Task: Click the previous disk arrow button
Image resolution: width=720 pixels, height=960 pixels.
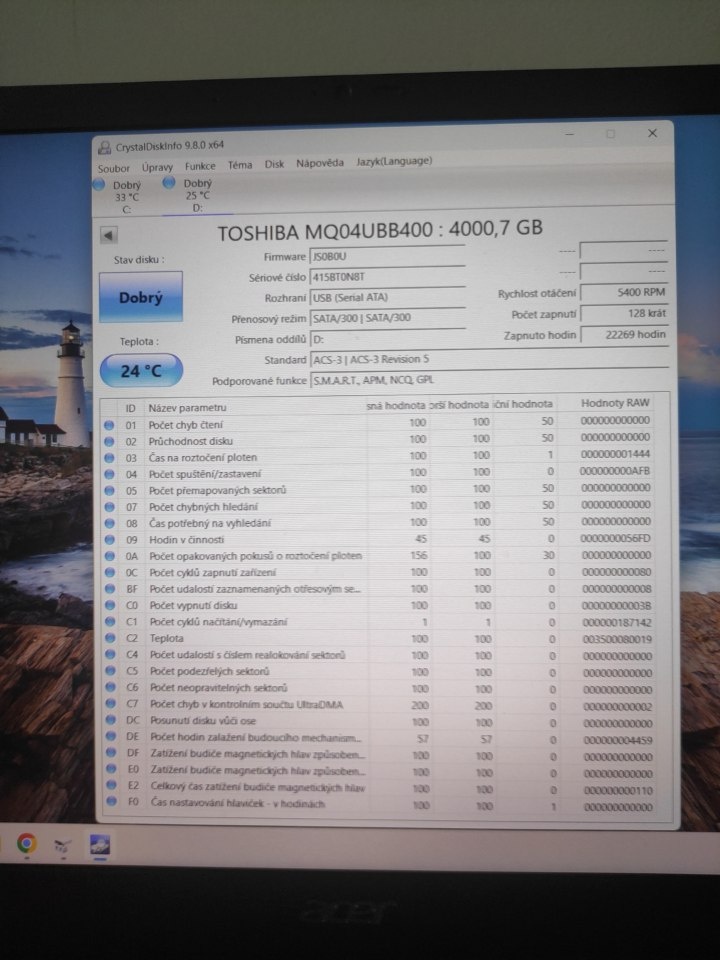Action: (x=108, y=235)
